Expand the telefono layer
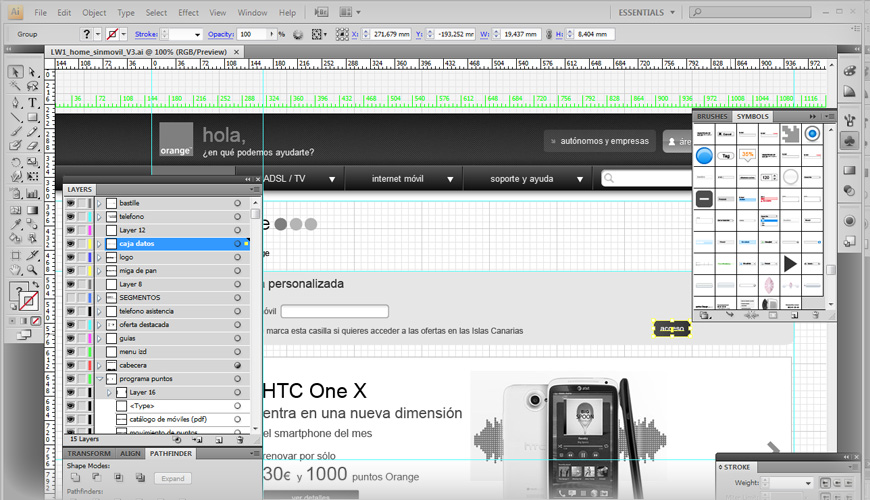 click(99, 217)
